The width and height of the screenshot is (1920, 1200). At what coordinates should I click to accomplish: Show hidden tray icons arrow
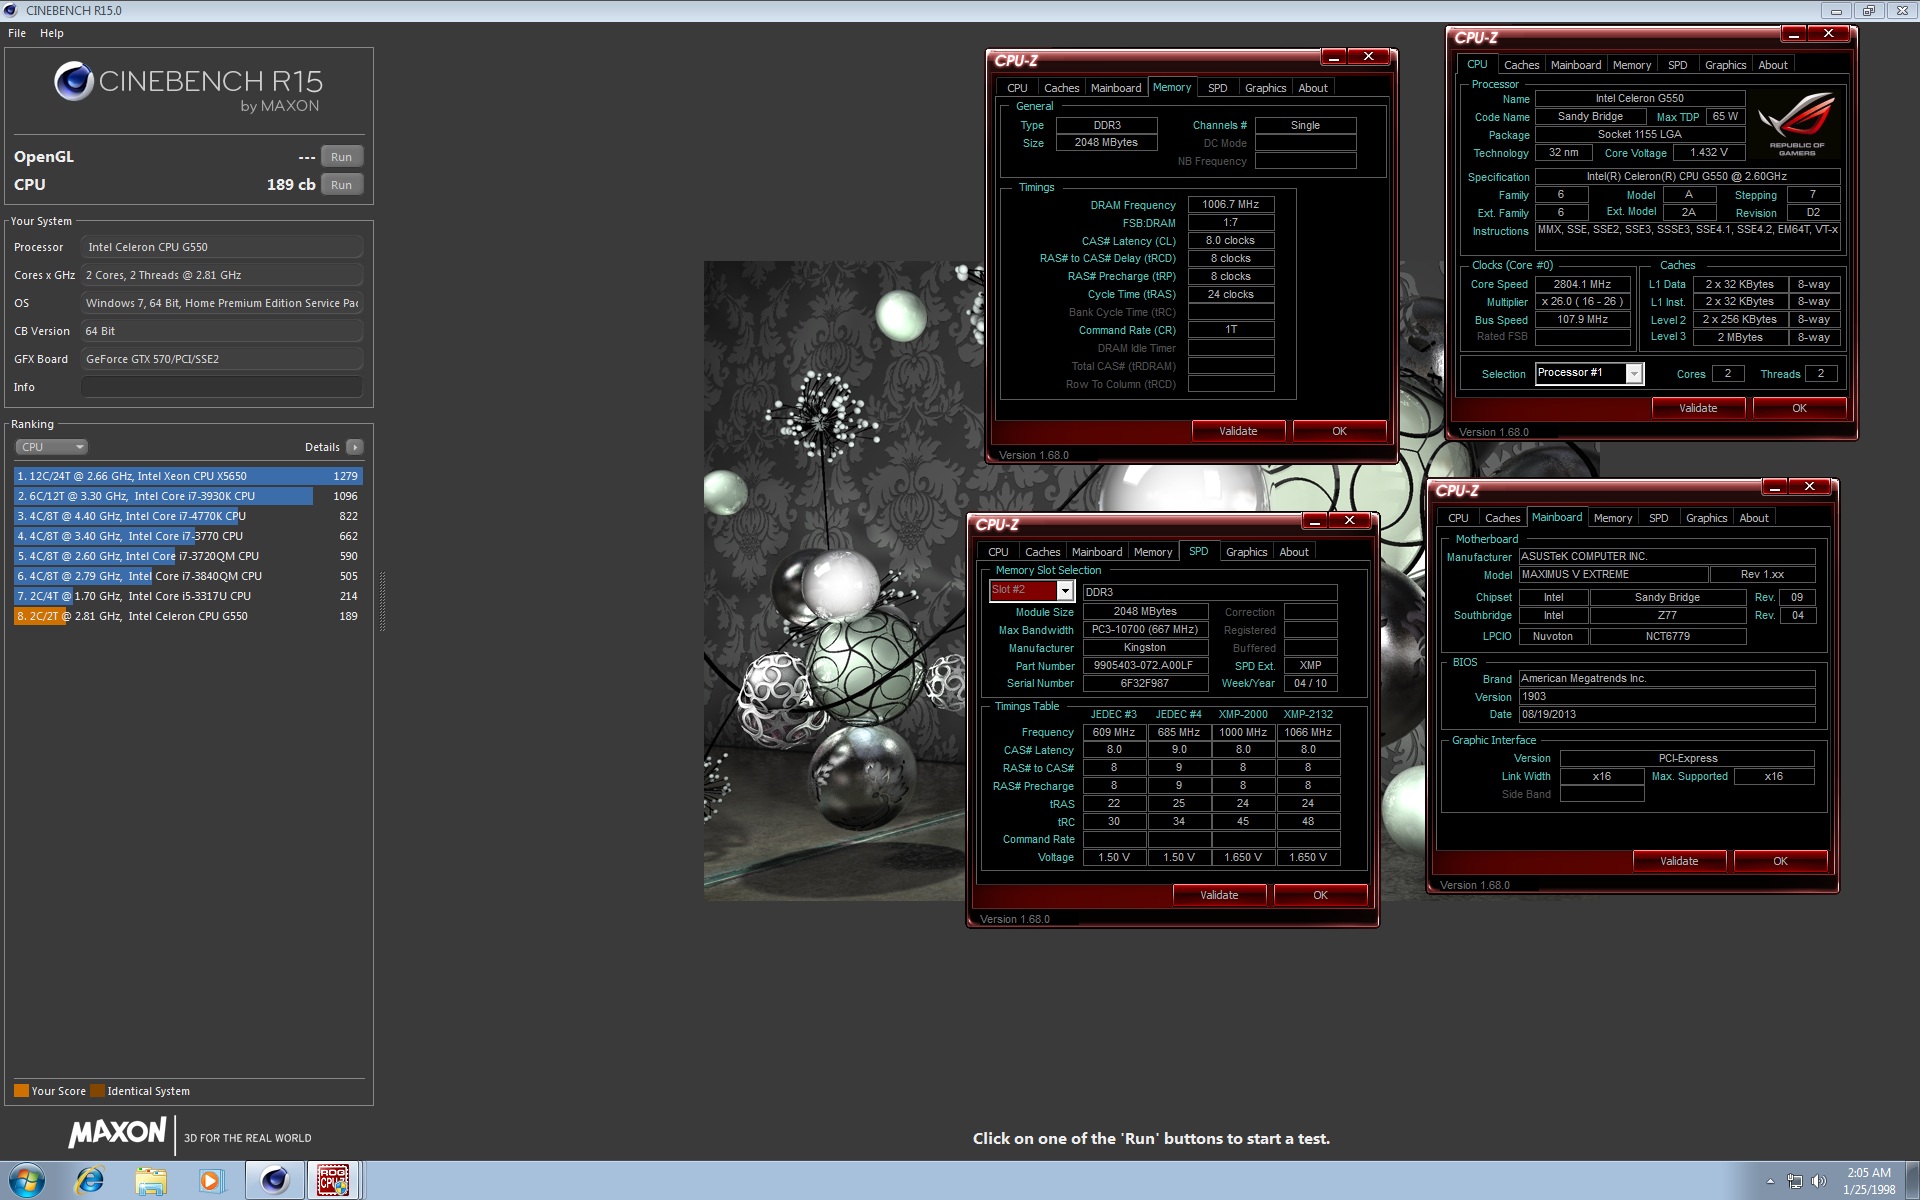(x=1770, y=1182)
